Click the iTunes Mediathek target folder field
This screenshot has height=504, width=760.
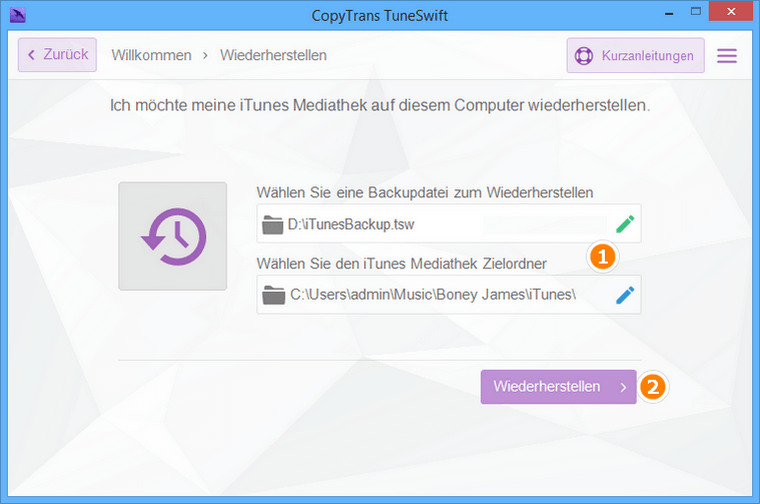pyautogui.click(x=449, y=295)
